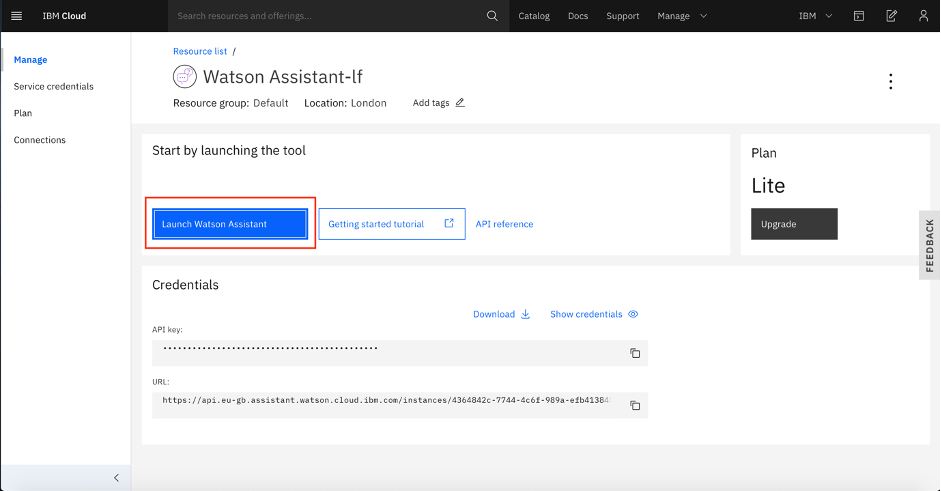Copy the API key with copy icon
This screenshot has width=941, height=491.
click(x=635, y=353)
